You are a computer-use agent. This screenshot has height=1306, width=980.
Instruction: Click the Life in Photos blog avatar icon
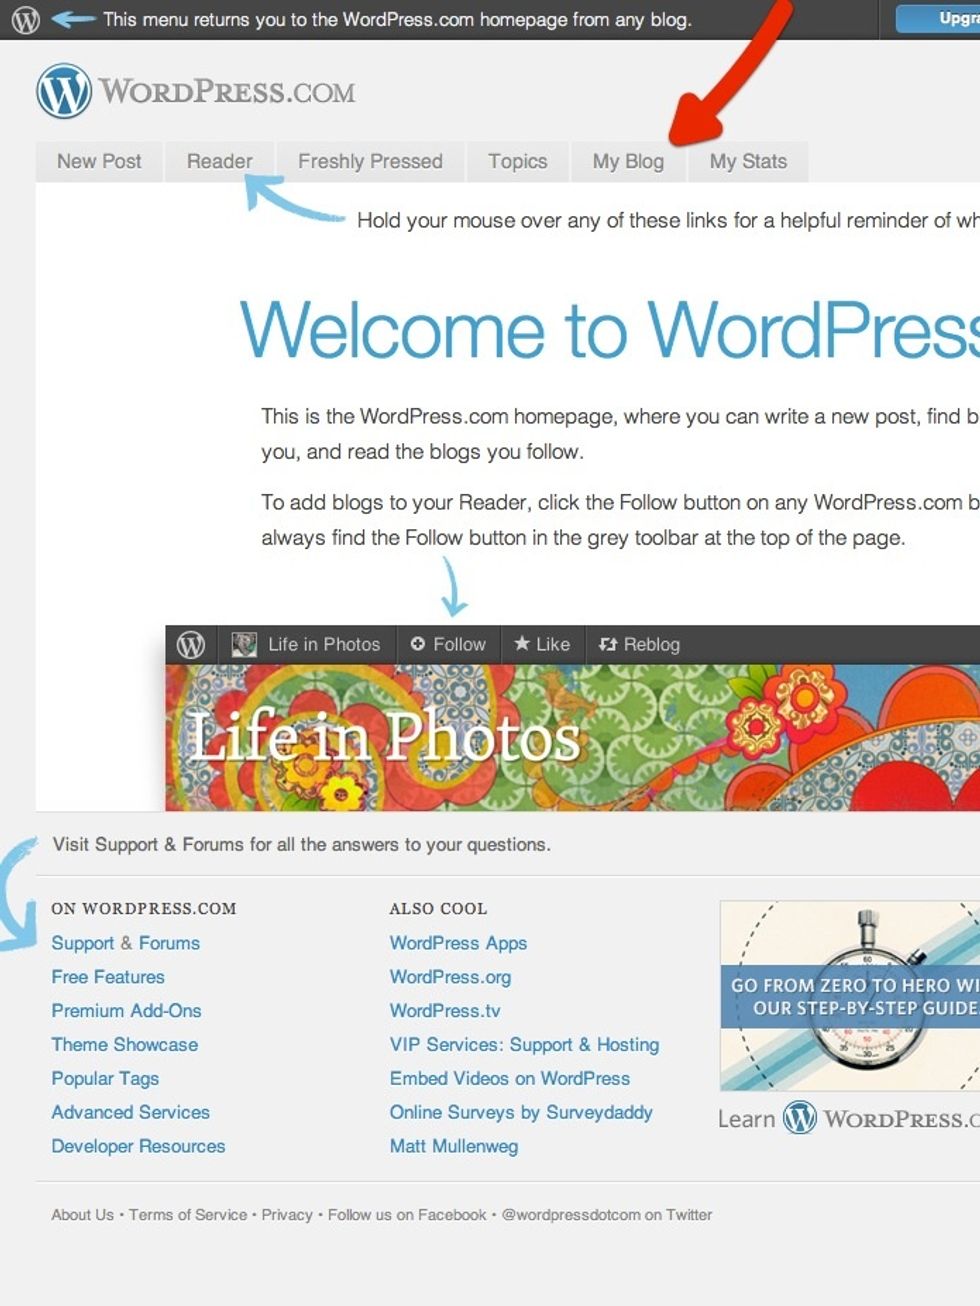(x=244, y=645)
